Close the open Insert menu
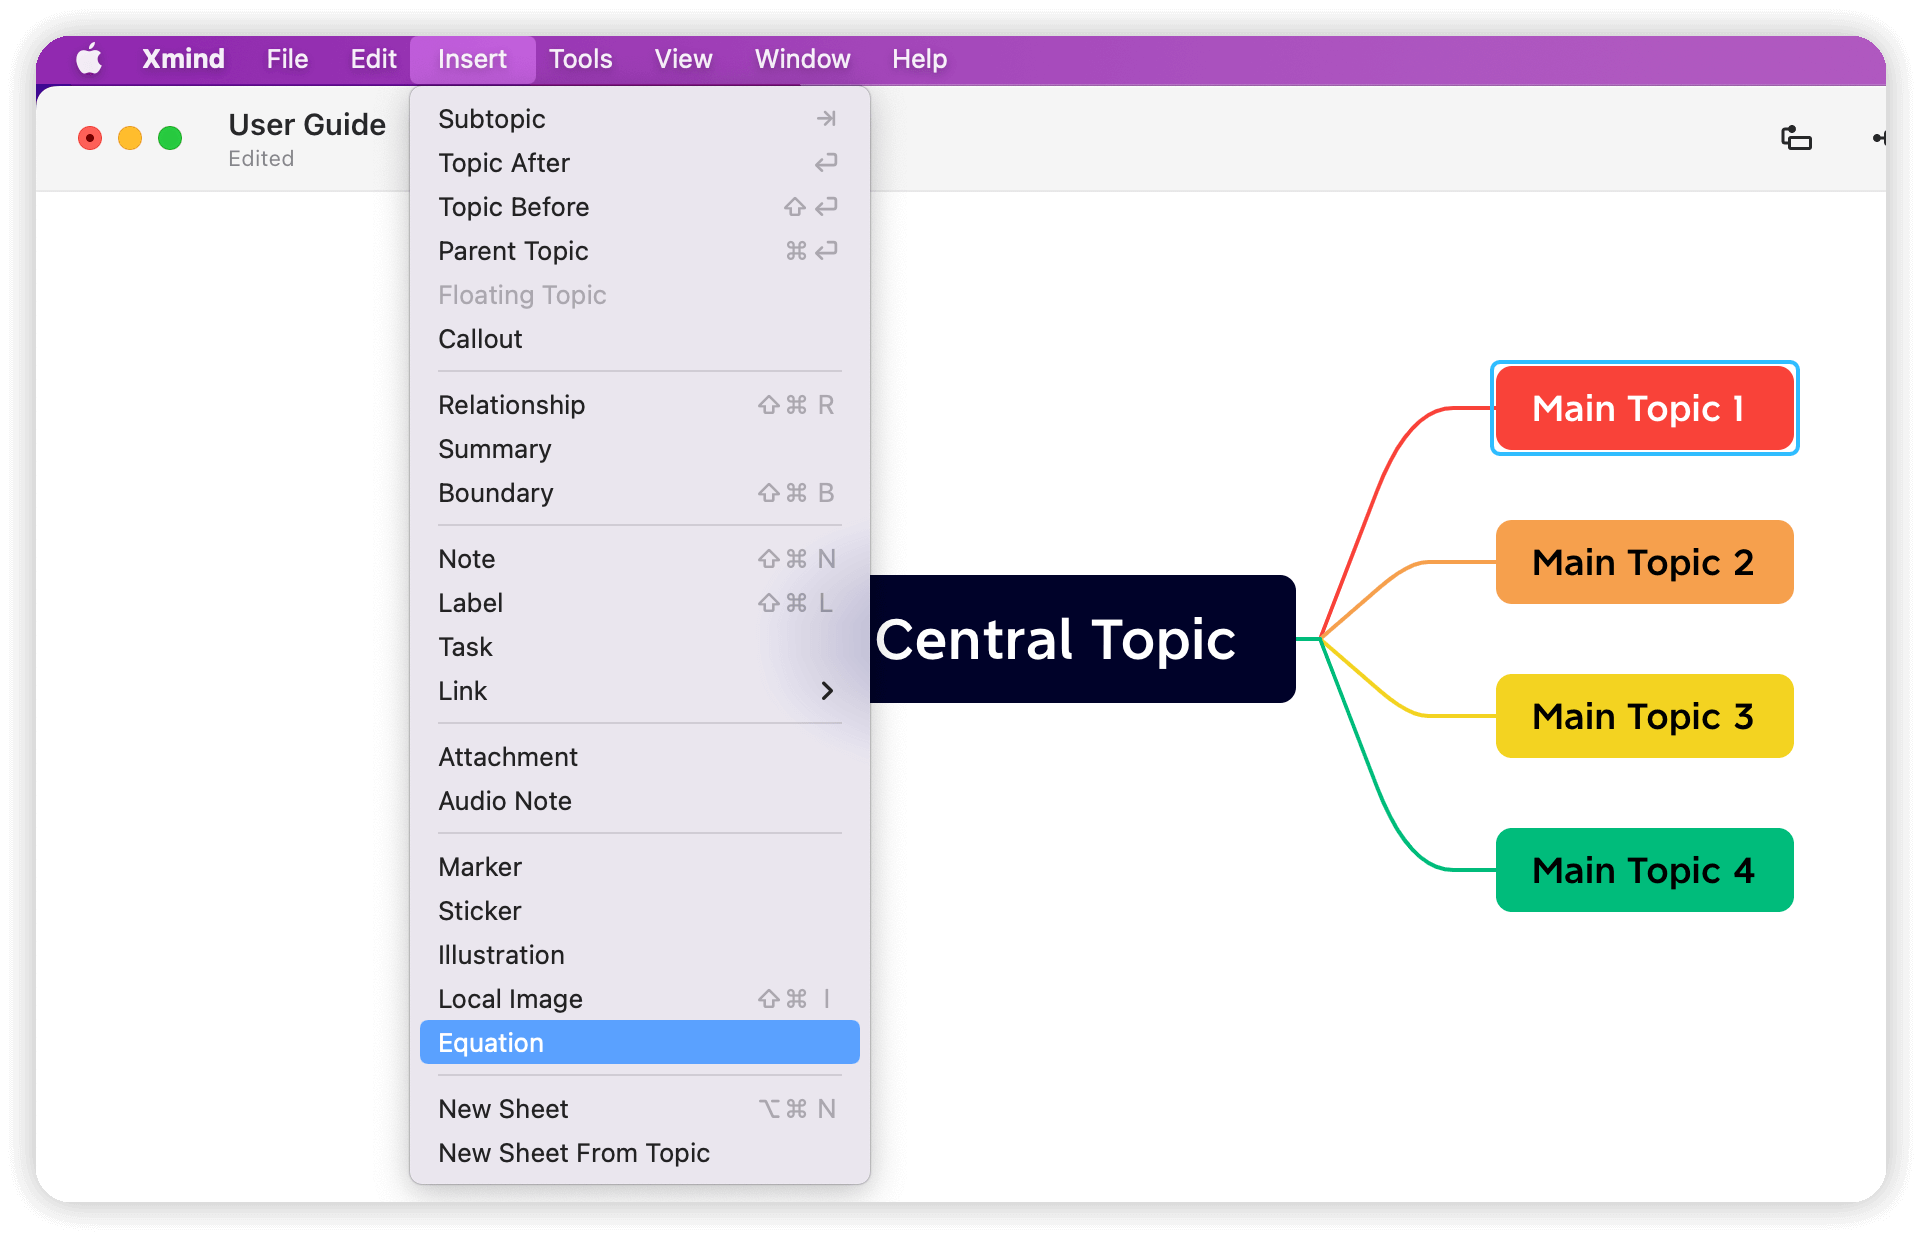 472,59
